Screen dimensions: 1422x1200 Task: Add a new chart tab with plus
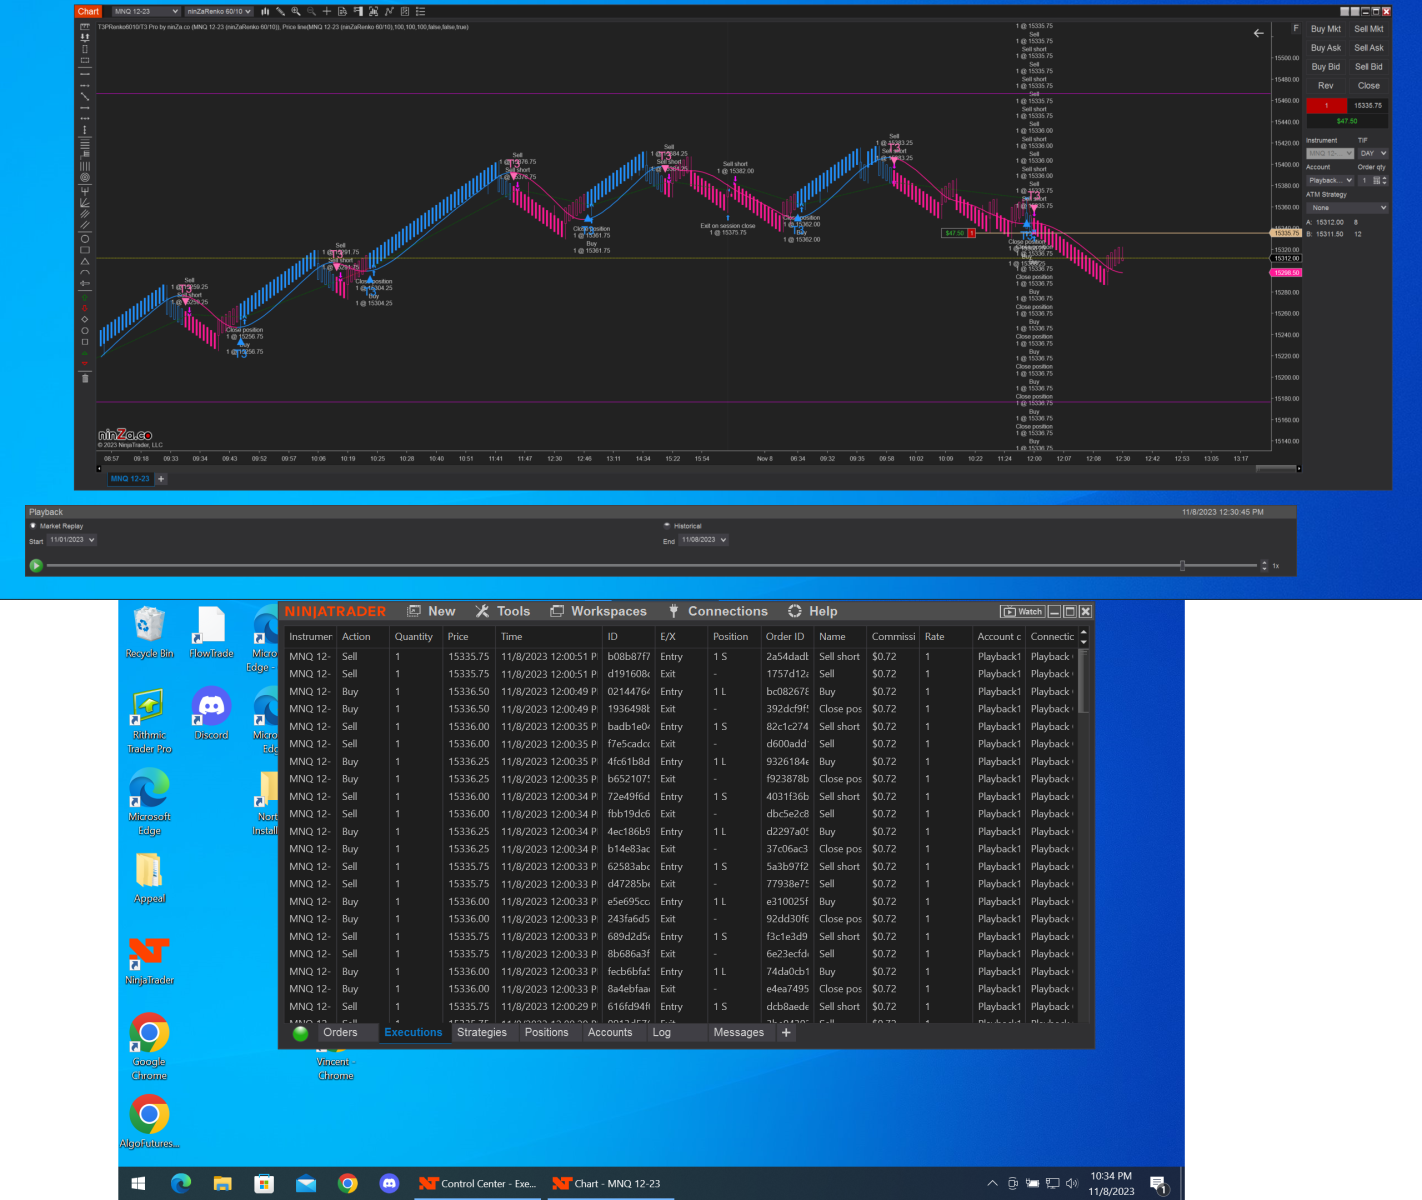pyautogui.click(x=161, y=479)
